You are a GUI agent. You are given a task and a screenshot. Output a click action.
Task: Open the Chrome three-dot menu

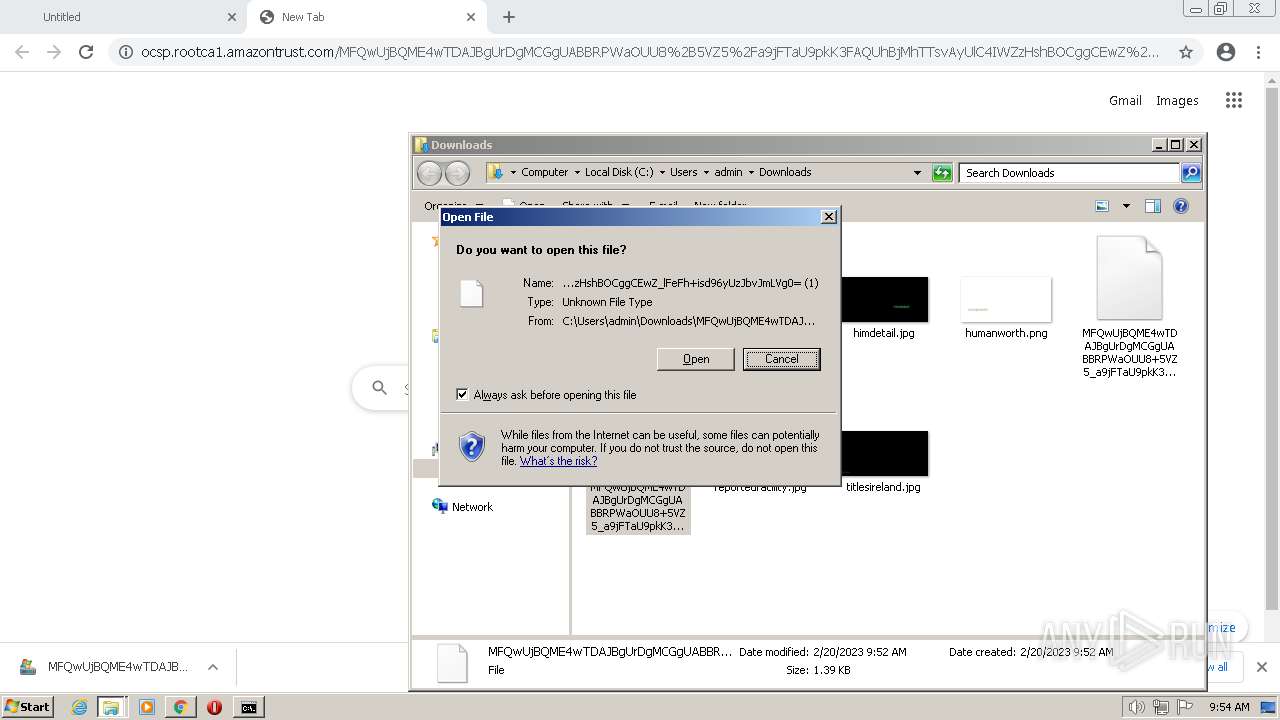pyautogui.click(x=1258, y=52)
